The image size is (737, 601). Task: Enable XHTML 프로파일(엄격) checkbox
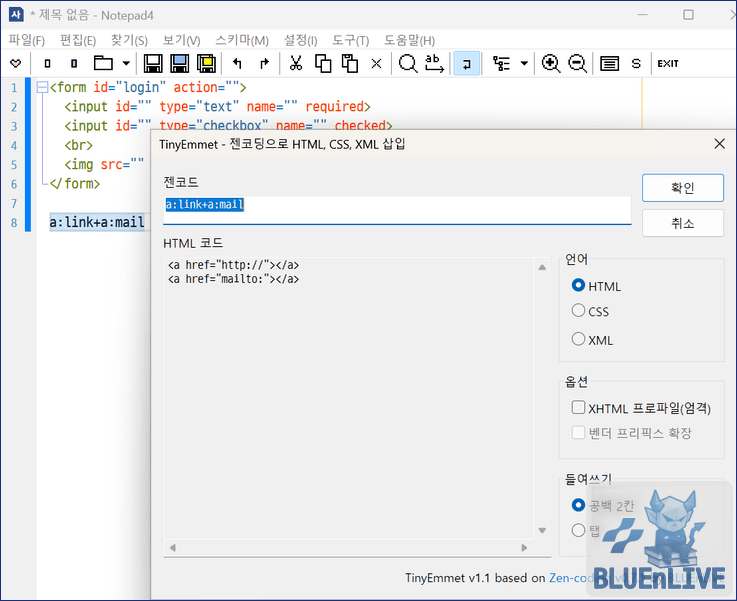pos(578,407)
